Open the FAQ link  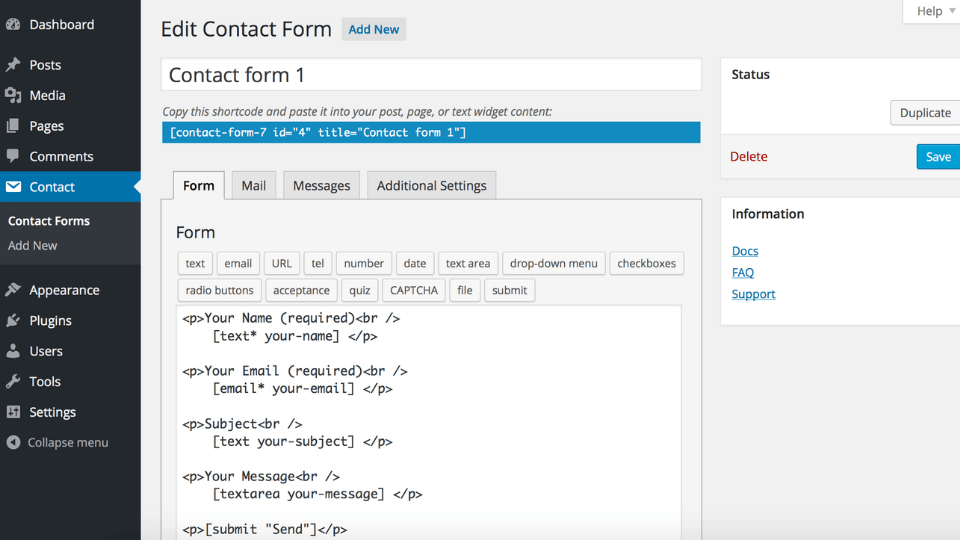coord(743,272)
